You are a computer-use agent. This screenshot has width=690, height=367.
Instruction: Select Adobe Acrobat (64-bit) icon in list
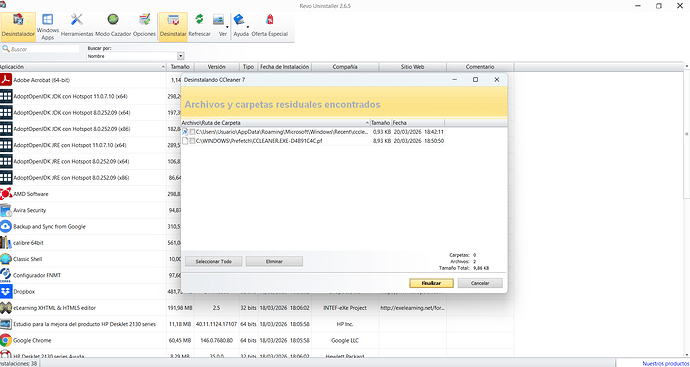tap(6, 80)
